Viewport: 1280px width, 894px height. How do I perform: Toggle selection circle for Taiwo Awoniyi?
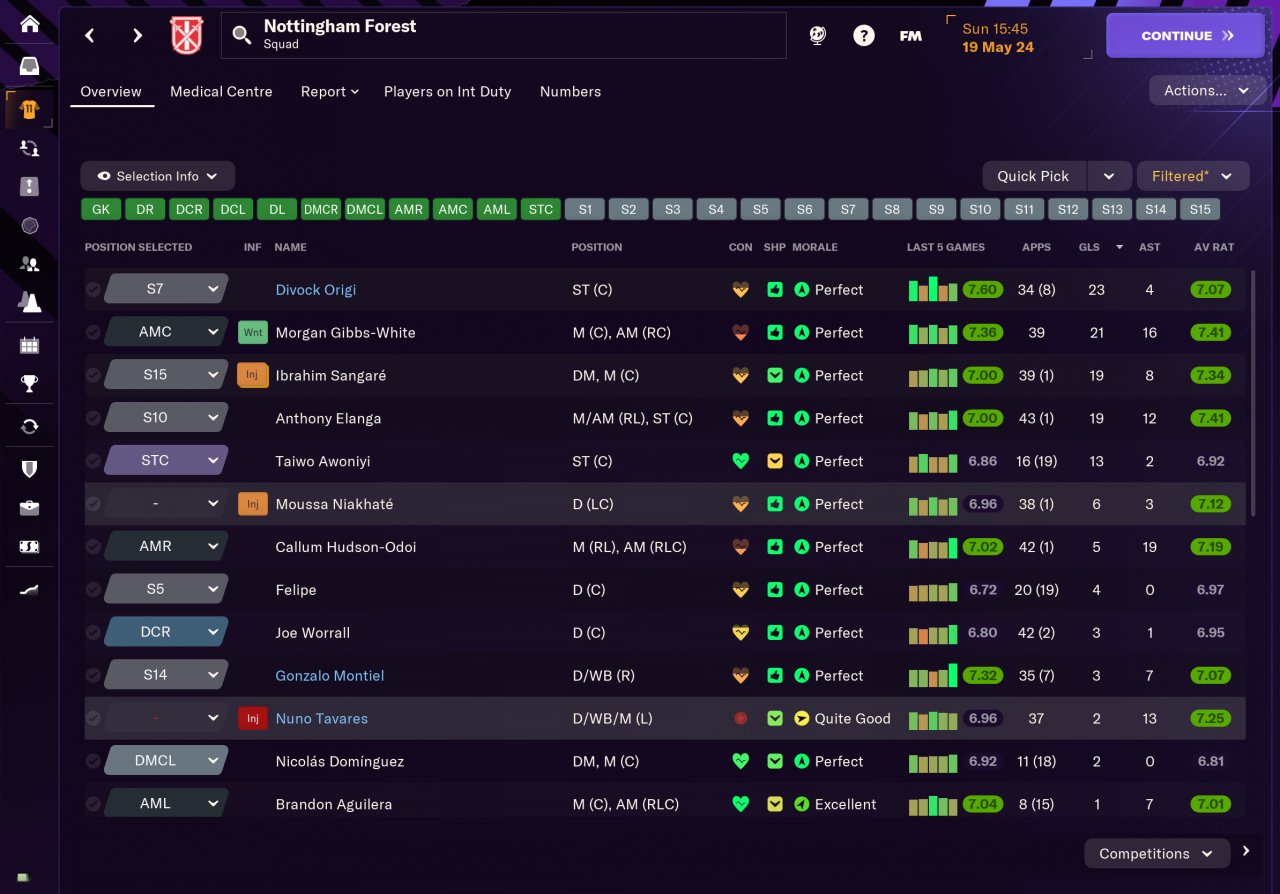[x=93, y=461]
